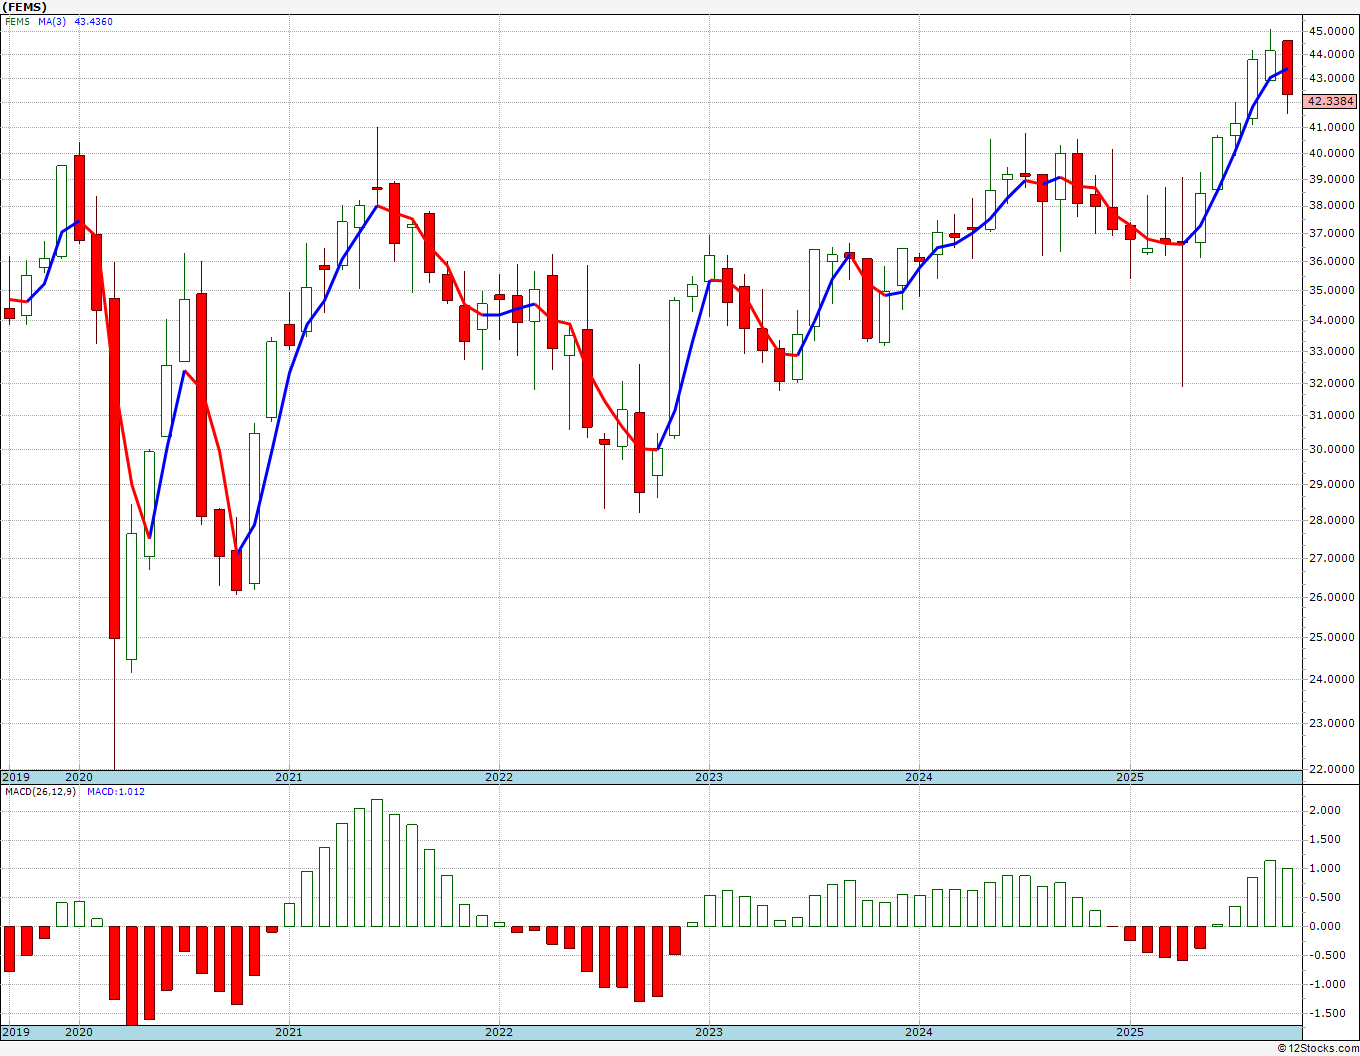Click the latest red candlestick near 44
Screen dimensions: 1360x1056
1287,68
